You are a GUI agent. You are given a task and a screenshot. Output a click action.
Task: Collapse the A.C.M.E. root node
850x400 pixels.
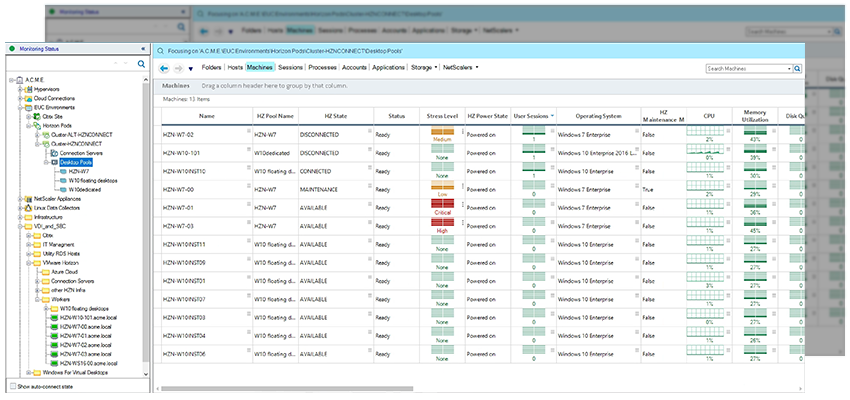click(x=12, y=80)
